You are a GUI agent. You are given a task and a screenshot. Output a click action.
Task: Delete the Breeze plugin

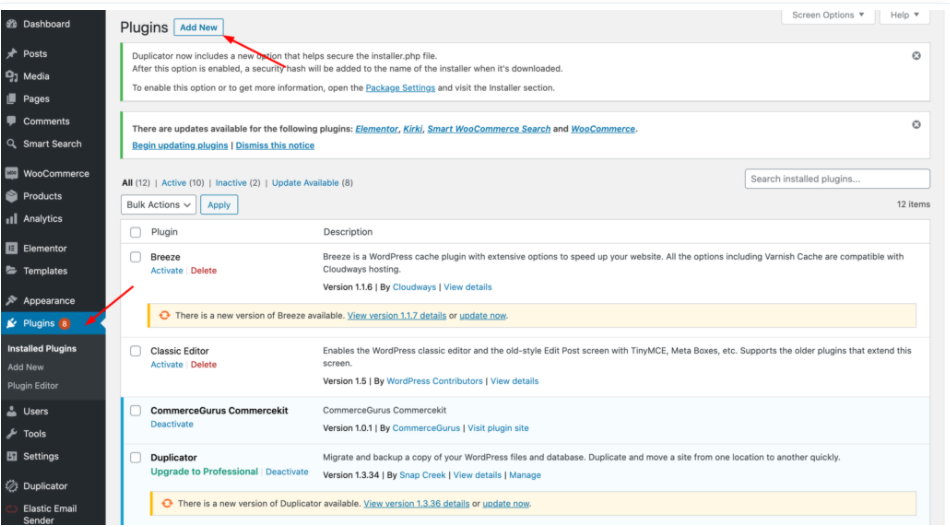click(204, 271)
